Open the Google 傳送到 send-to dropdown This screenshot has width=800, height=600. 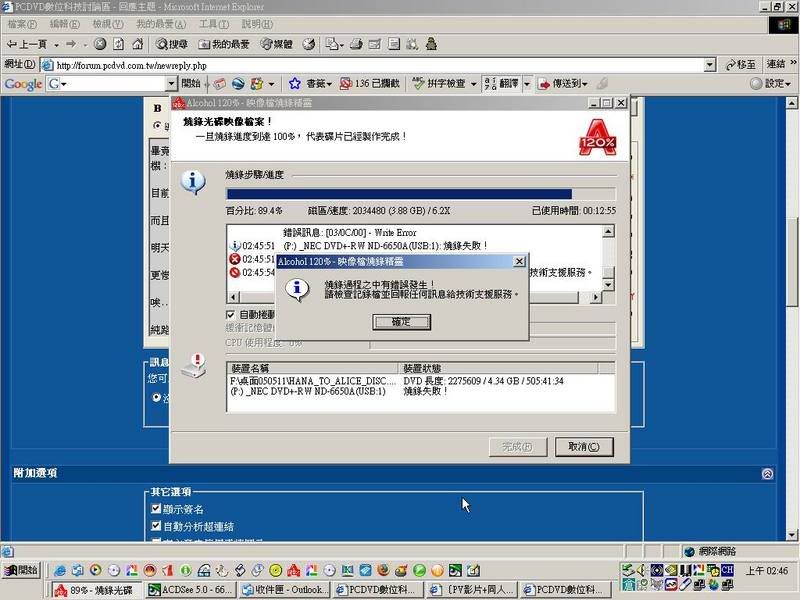point(562,84)
